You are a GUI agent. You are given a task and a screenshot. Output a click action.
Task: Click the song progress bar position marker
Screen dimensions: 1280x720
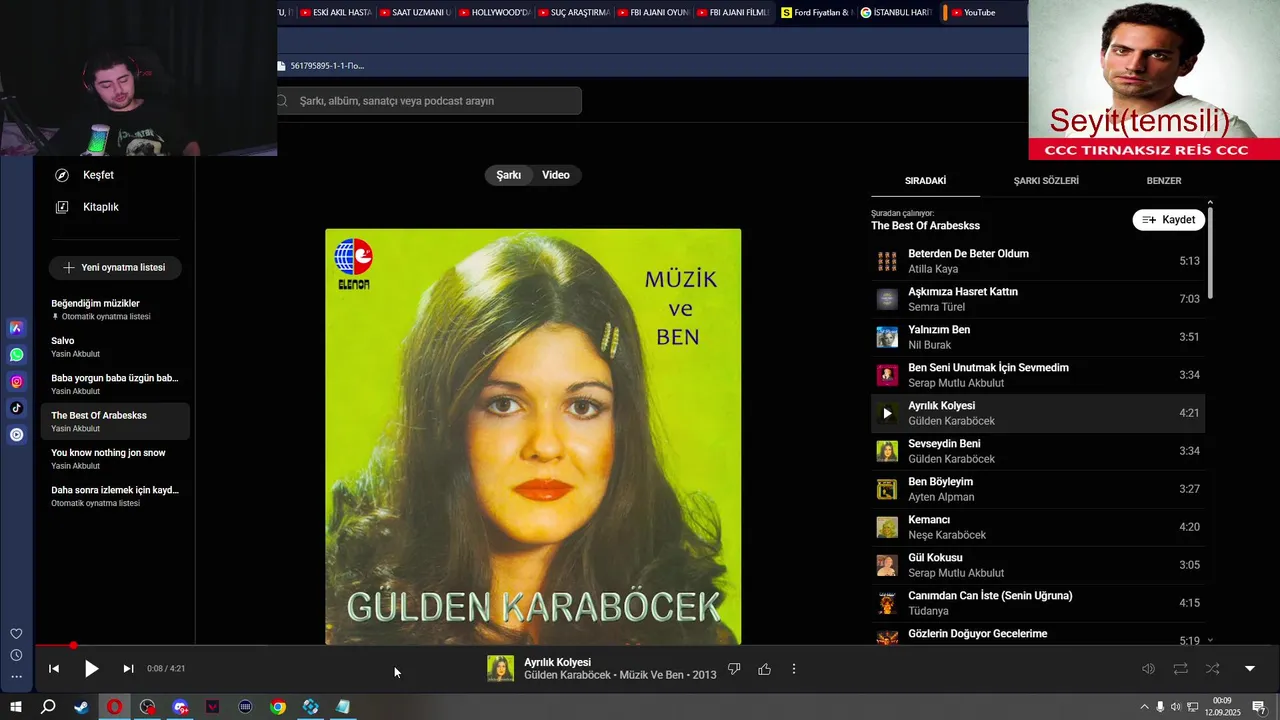pos(73,646)
